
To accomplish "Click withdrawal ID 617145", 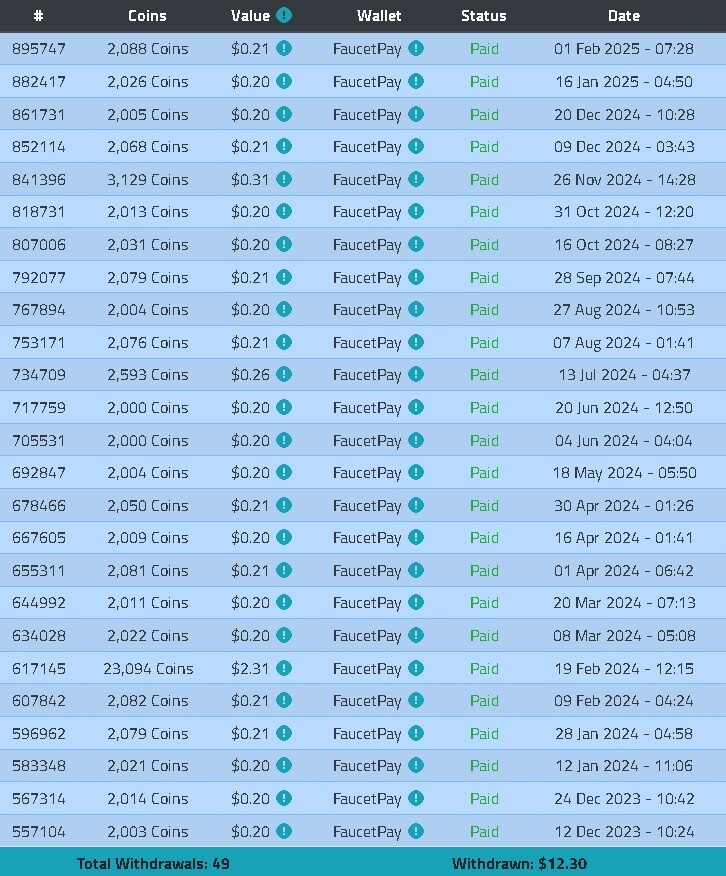I will (x=39, y=668).
